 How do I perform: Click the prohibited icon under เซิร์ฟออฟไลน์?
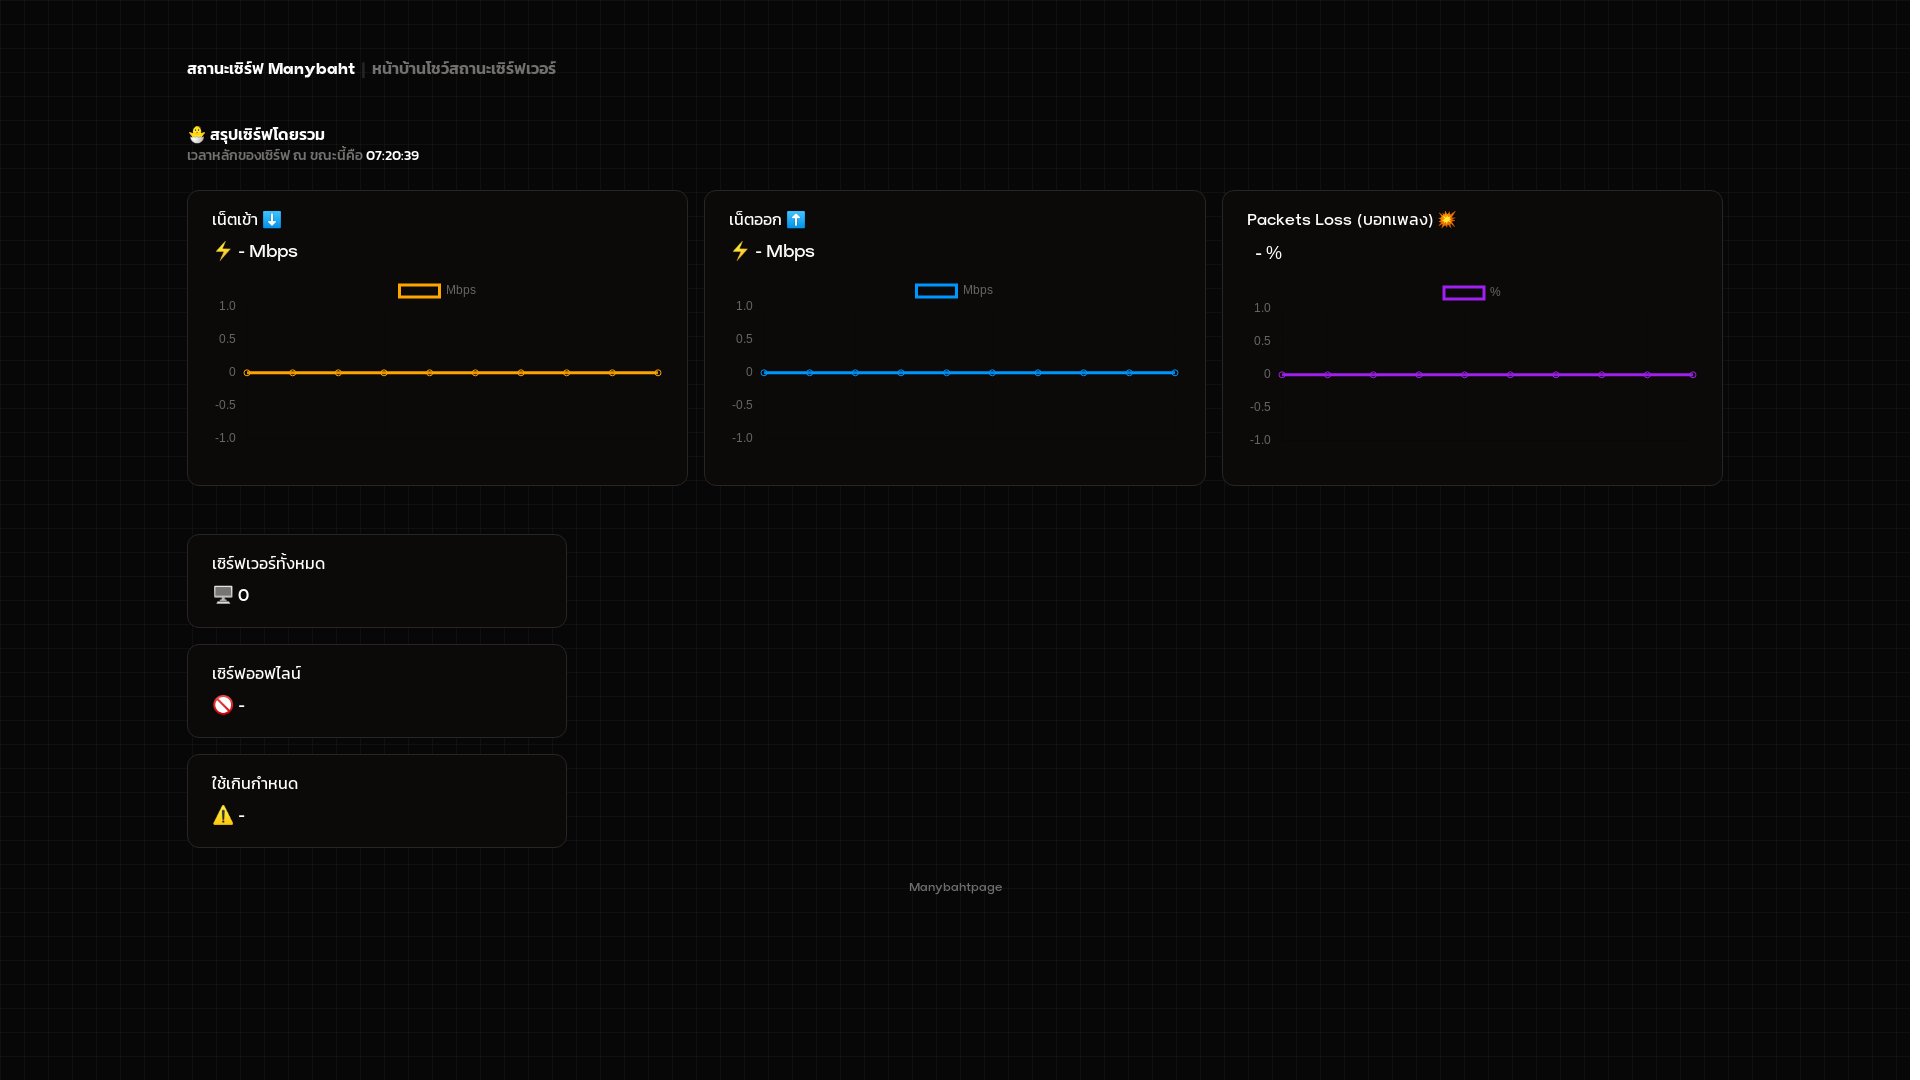223,705
